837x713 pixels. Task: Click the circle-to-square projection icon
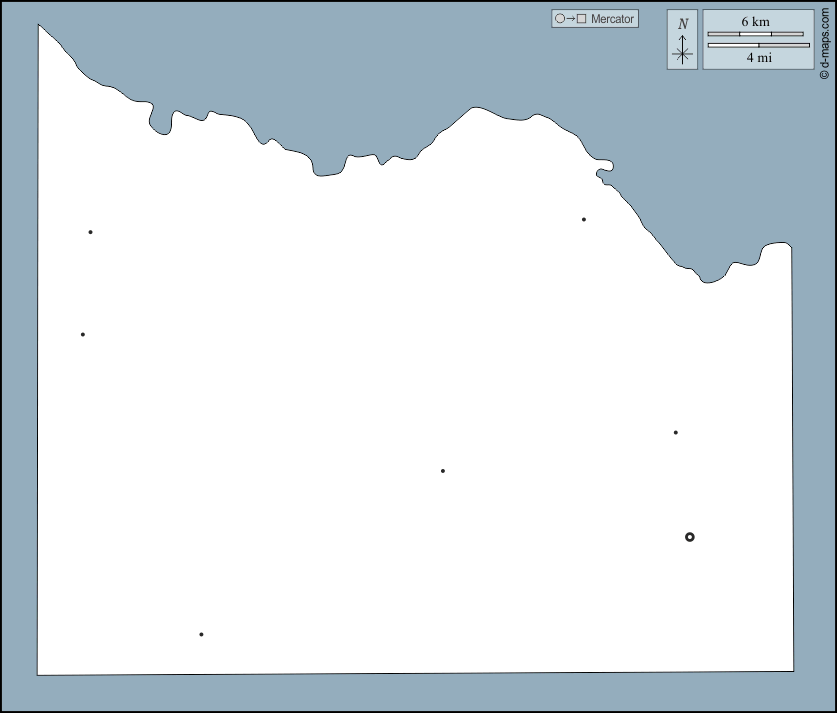tap(570, 19)
